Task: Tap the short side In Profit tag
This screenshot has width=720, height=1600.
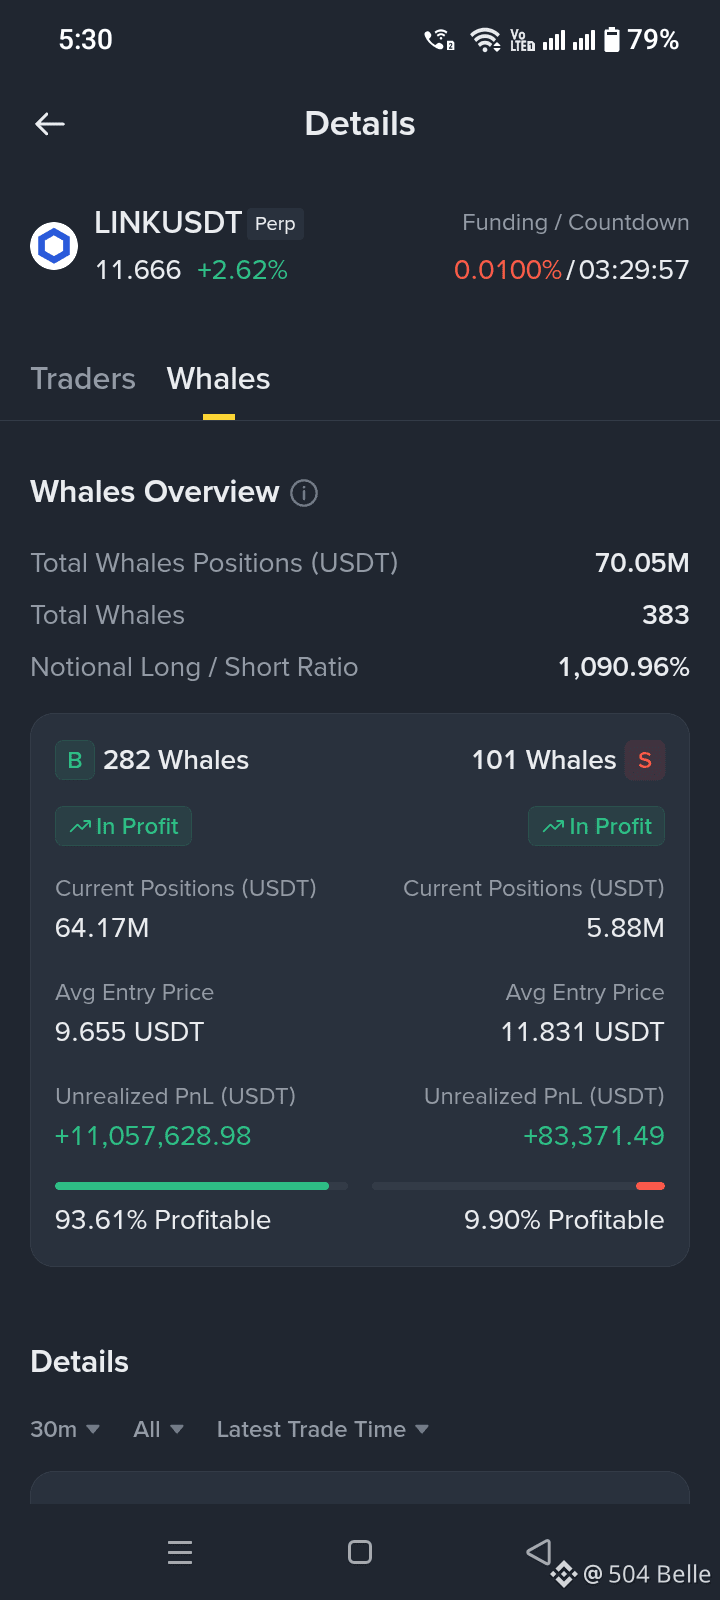Action: [596, 826]
